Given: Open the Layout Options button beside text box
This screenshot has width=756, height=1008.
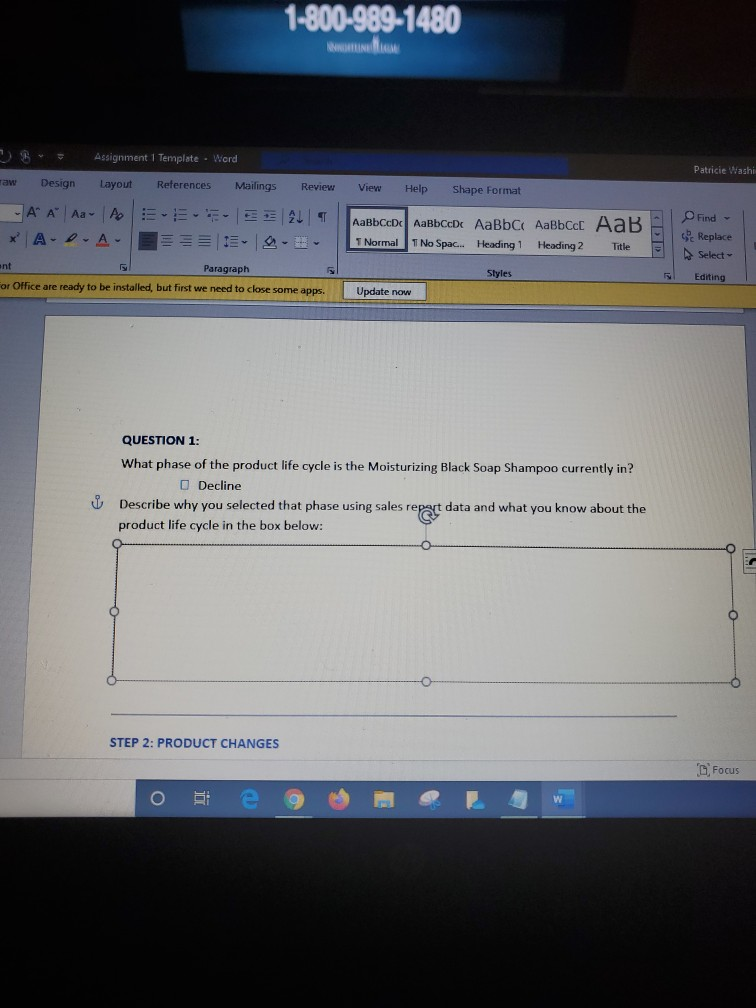Looking at the screenshot, I should 750,562.
